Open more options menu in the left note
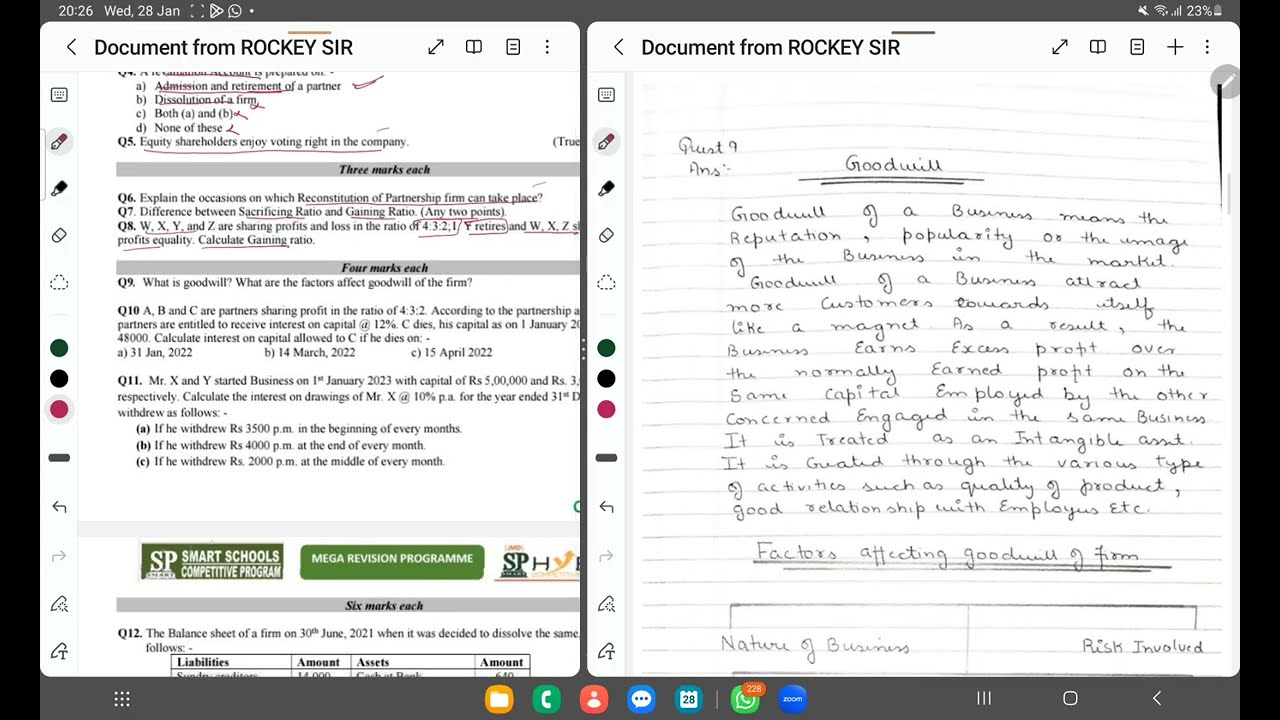 click(547, 47)
